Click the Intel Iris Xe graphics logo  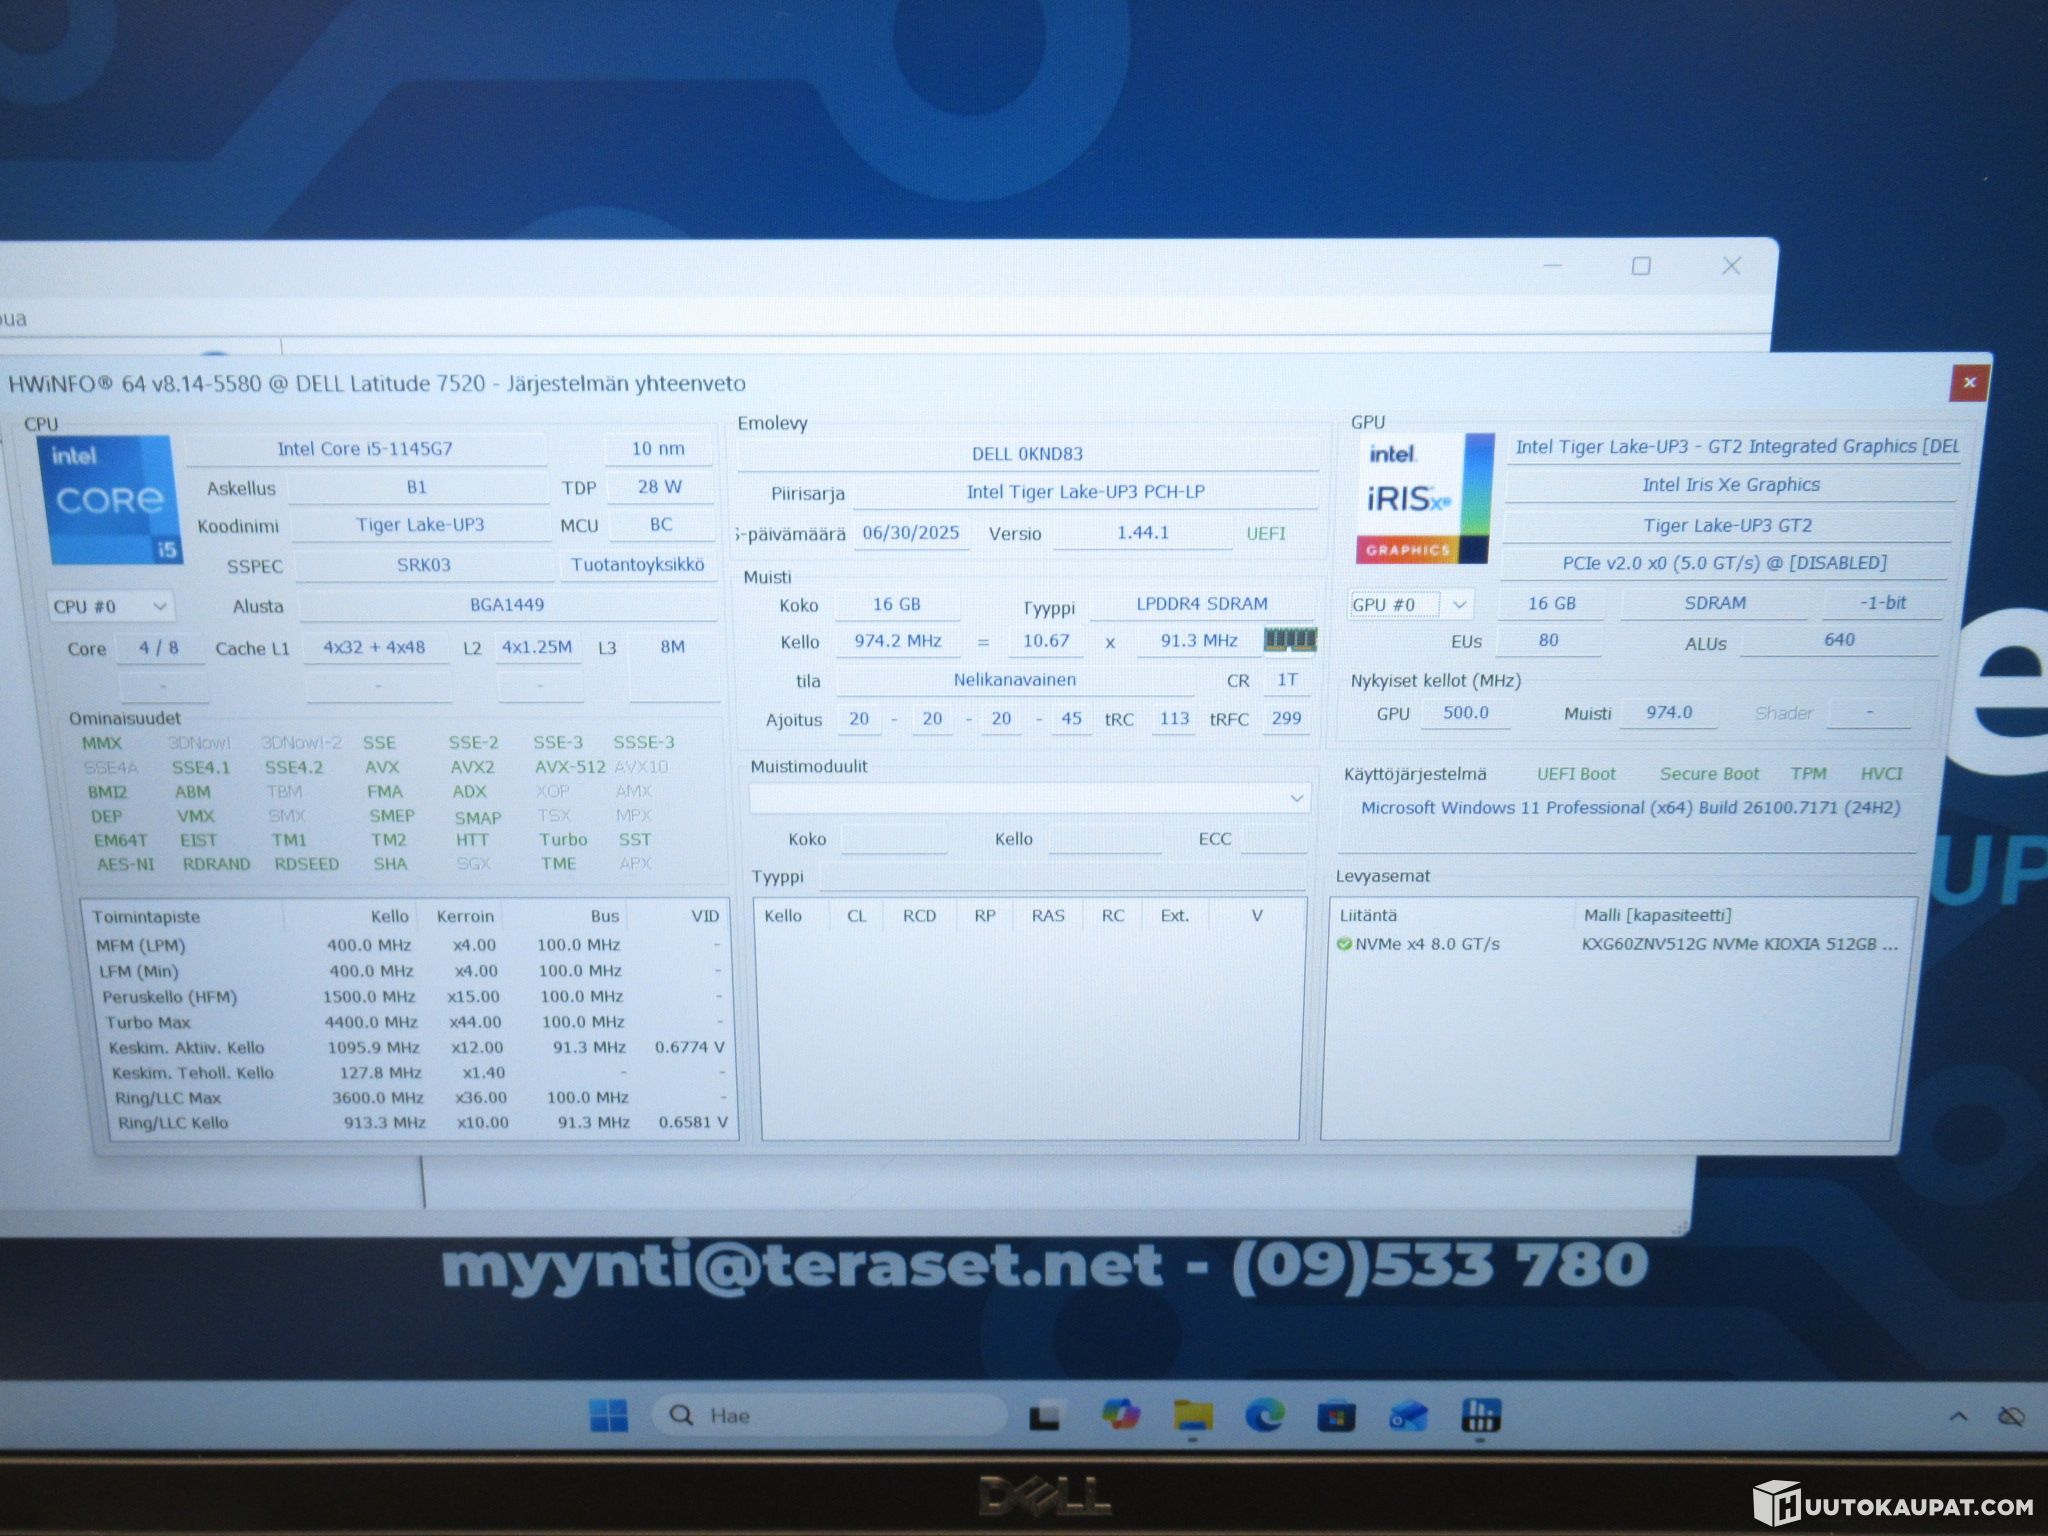(1425, 498)
